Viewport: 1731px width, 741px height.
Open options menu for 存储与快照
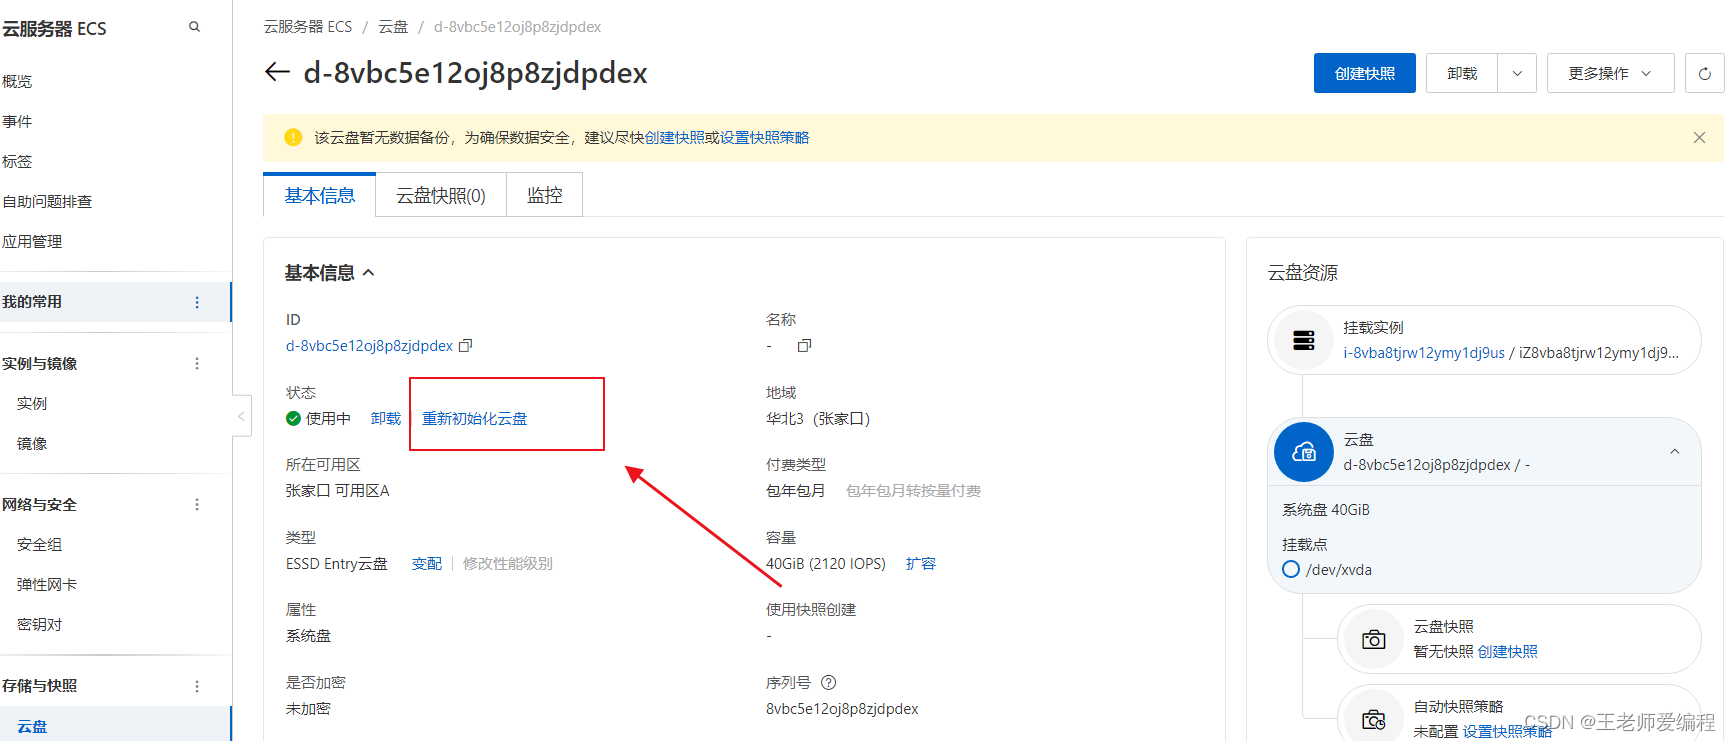(197, 686)
